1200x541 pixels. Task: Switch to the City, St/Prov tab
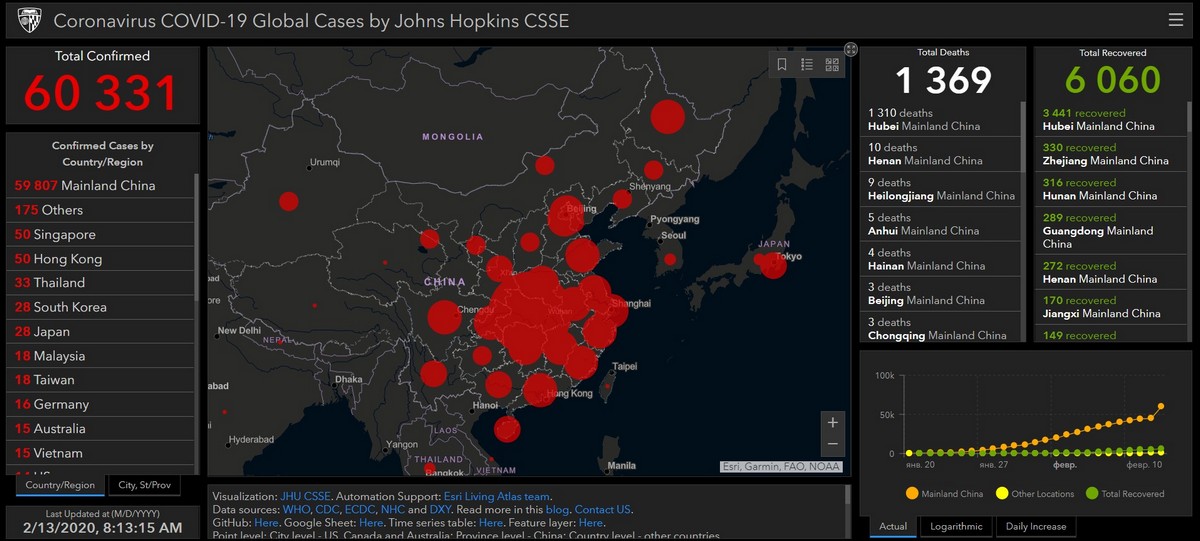pyautogui.click(x=144, y=485)
